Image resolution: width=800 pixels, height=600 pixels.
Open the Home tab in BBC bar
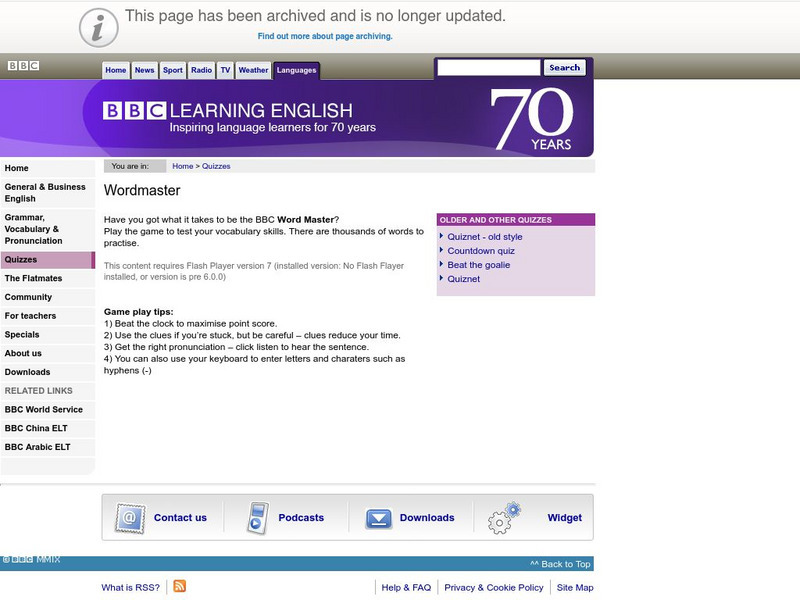[x=116, y=70]
